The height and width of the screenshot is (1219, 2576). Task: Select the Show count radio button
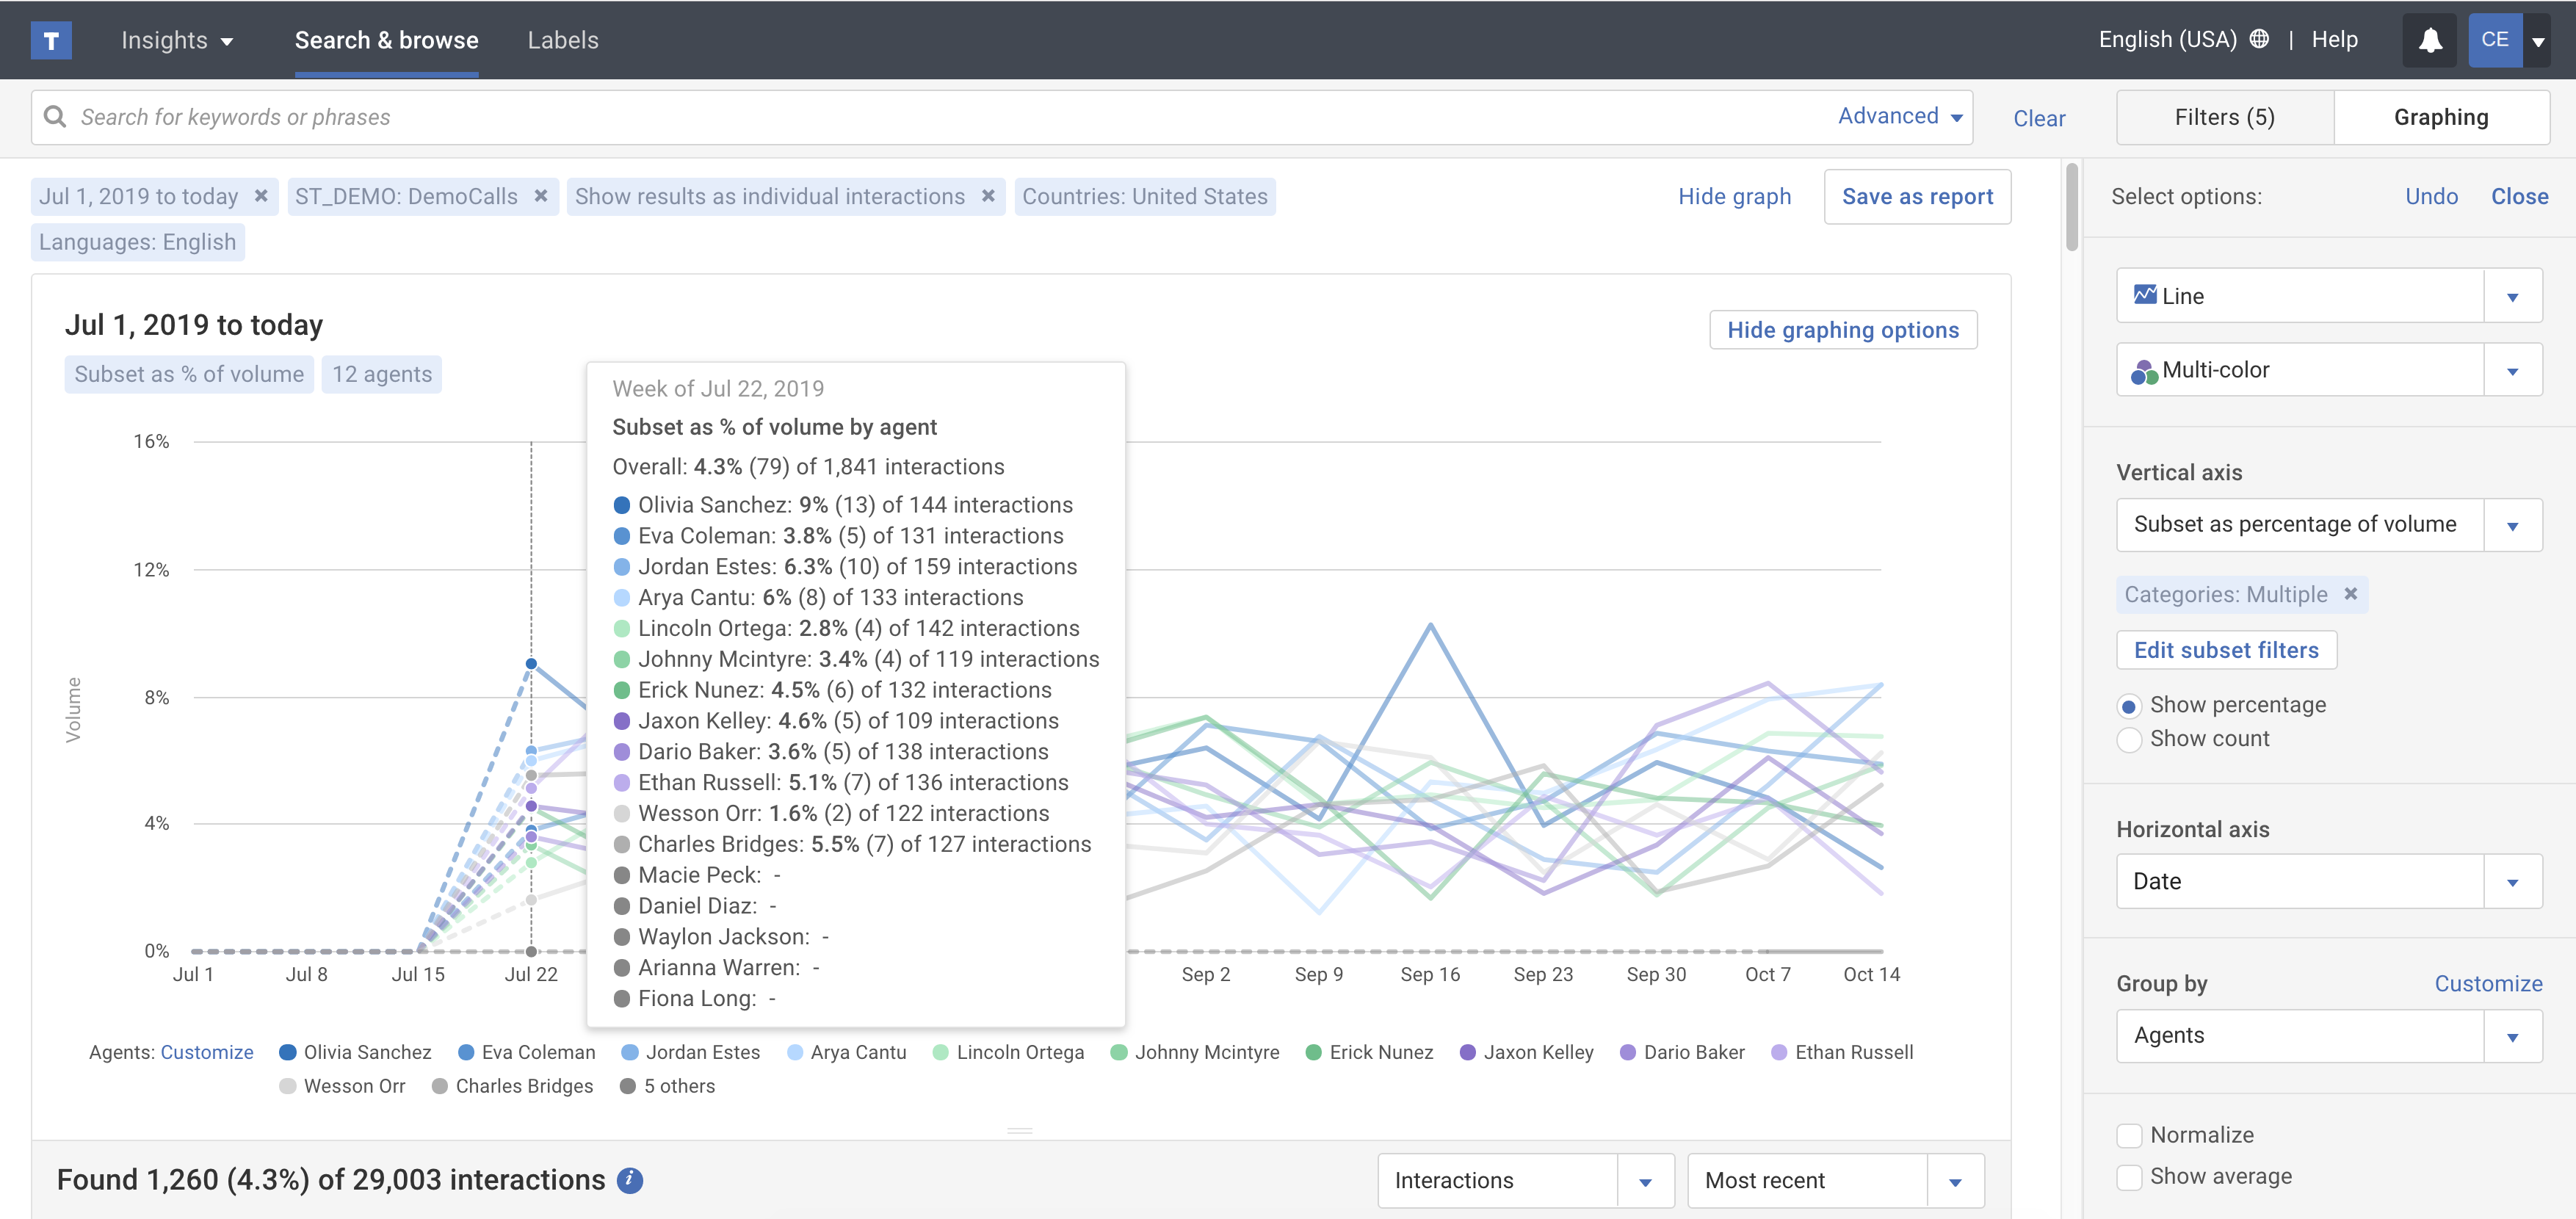[2129, 739]
